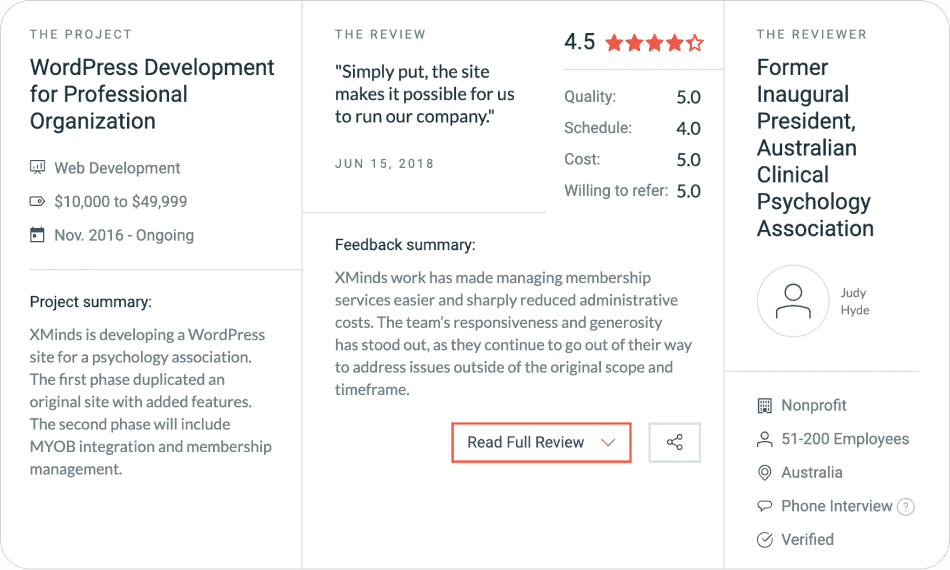Click the Australia location pin icon

[x=765, y=473]
